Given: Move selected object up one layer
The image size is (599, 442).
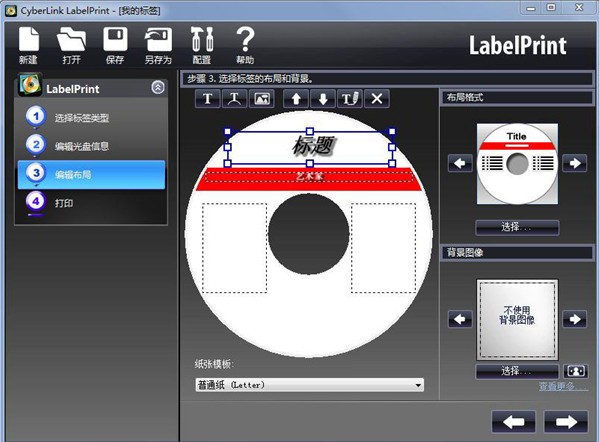Looking at the screenshot, I should point(296,99).
